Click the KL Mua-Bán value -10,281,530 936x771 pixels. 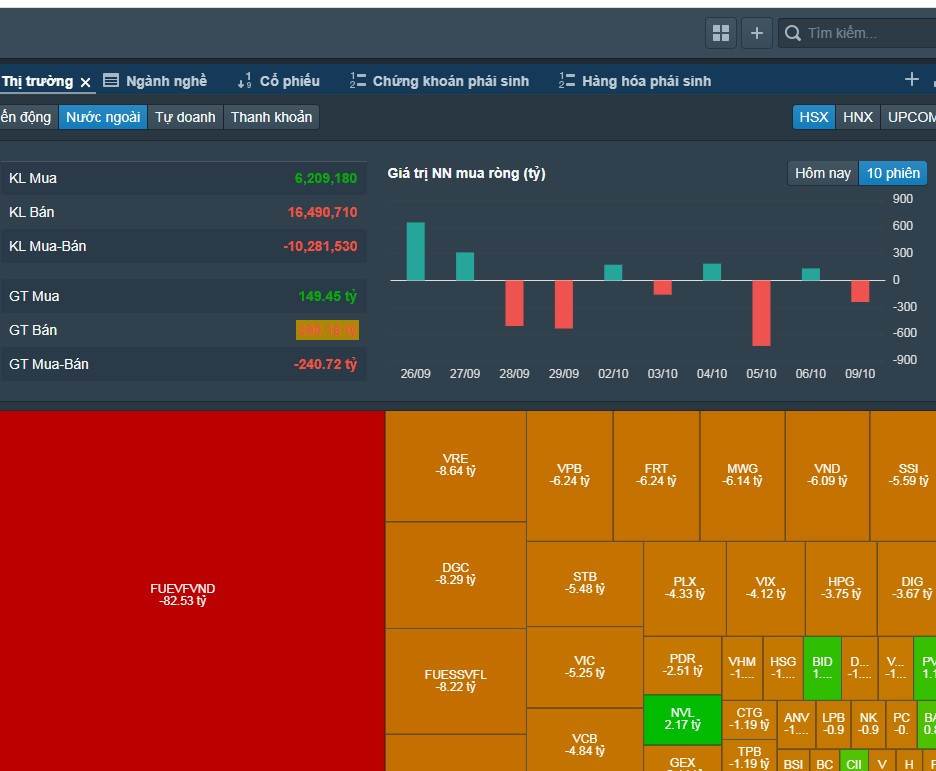point(320,246)
